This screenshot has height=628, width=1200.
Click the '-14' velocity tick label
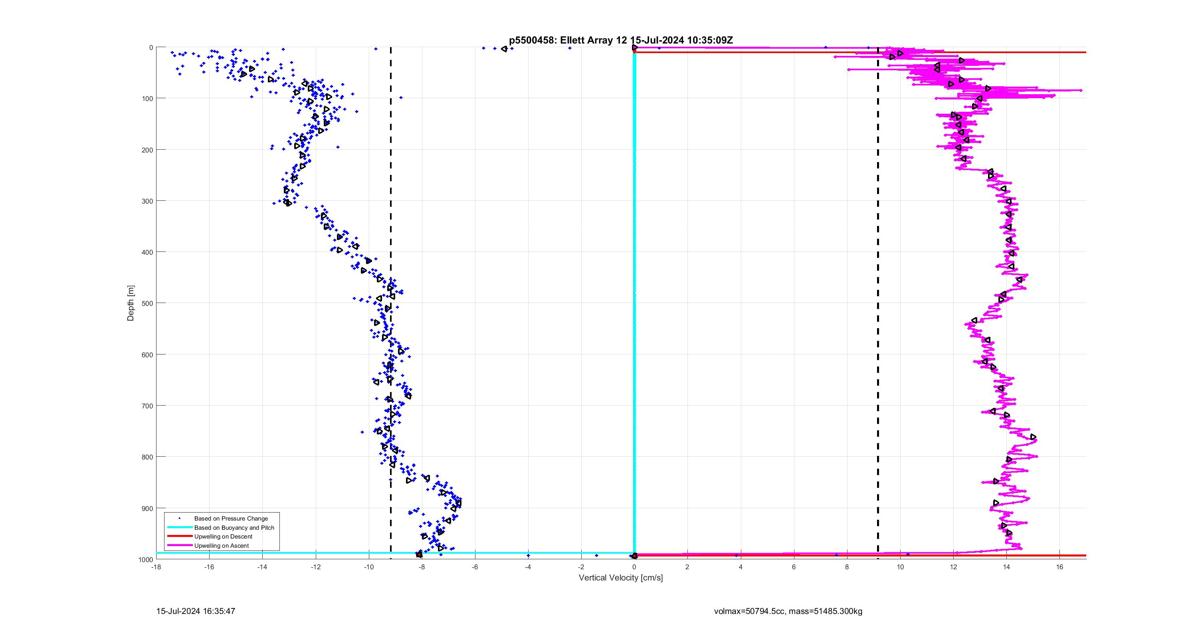[262, 567]
